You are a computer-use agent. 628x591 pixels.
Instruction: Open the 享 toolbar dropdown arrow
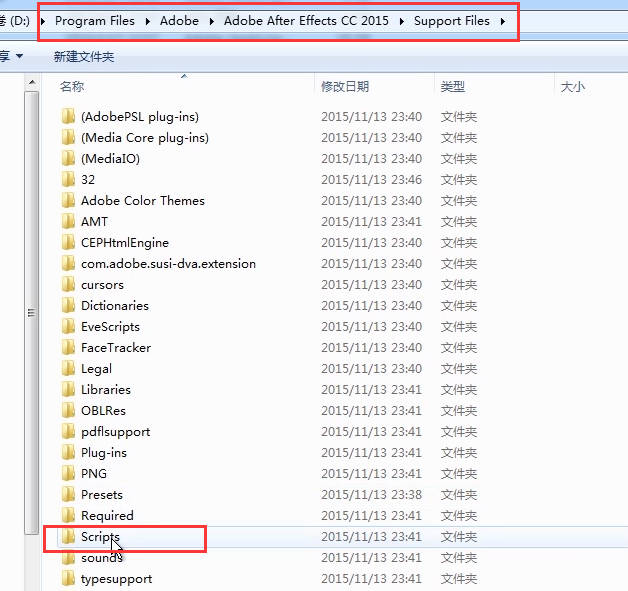click(19, 56)
